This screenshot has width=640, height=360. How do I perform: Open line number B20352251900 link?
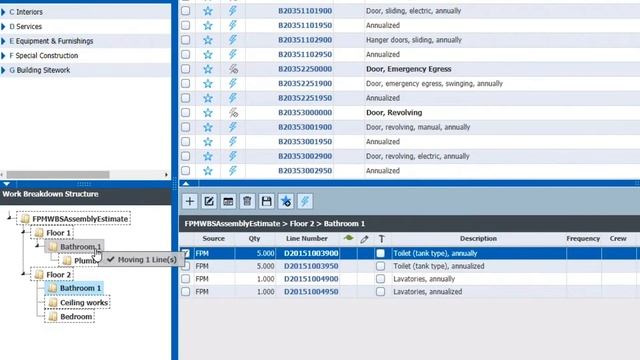tap(305, 84)
